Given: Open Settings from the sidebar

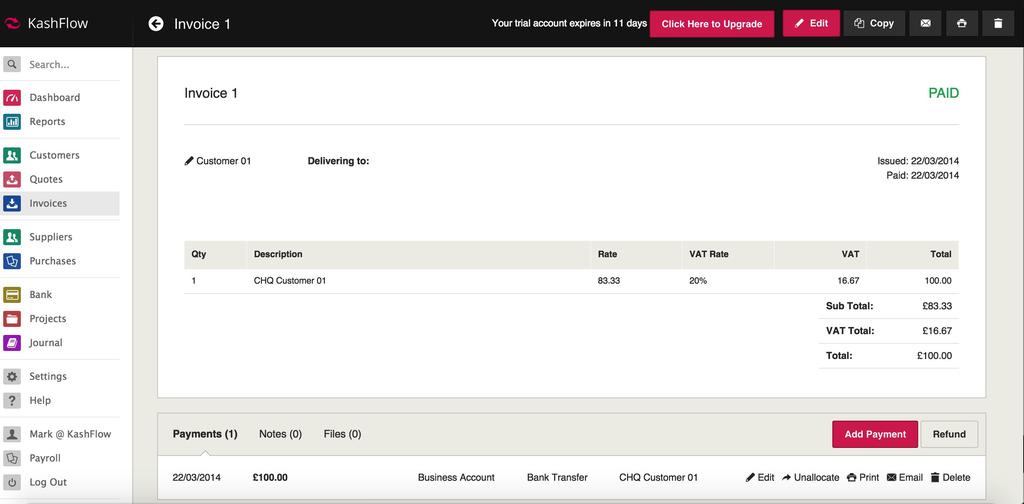Looking at the screenshot, I should (48, 377).
